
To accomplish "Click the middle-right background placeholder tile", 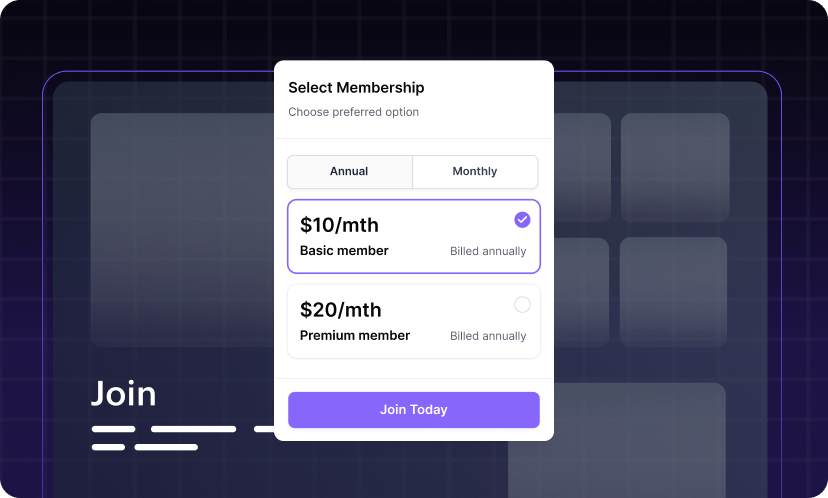I will 673,291.
